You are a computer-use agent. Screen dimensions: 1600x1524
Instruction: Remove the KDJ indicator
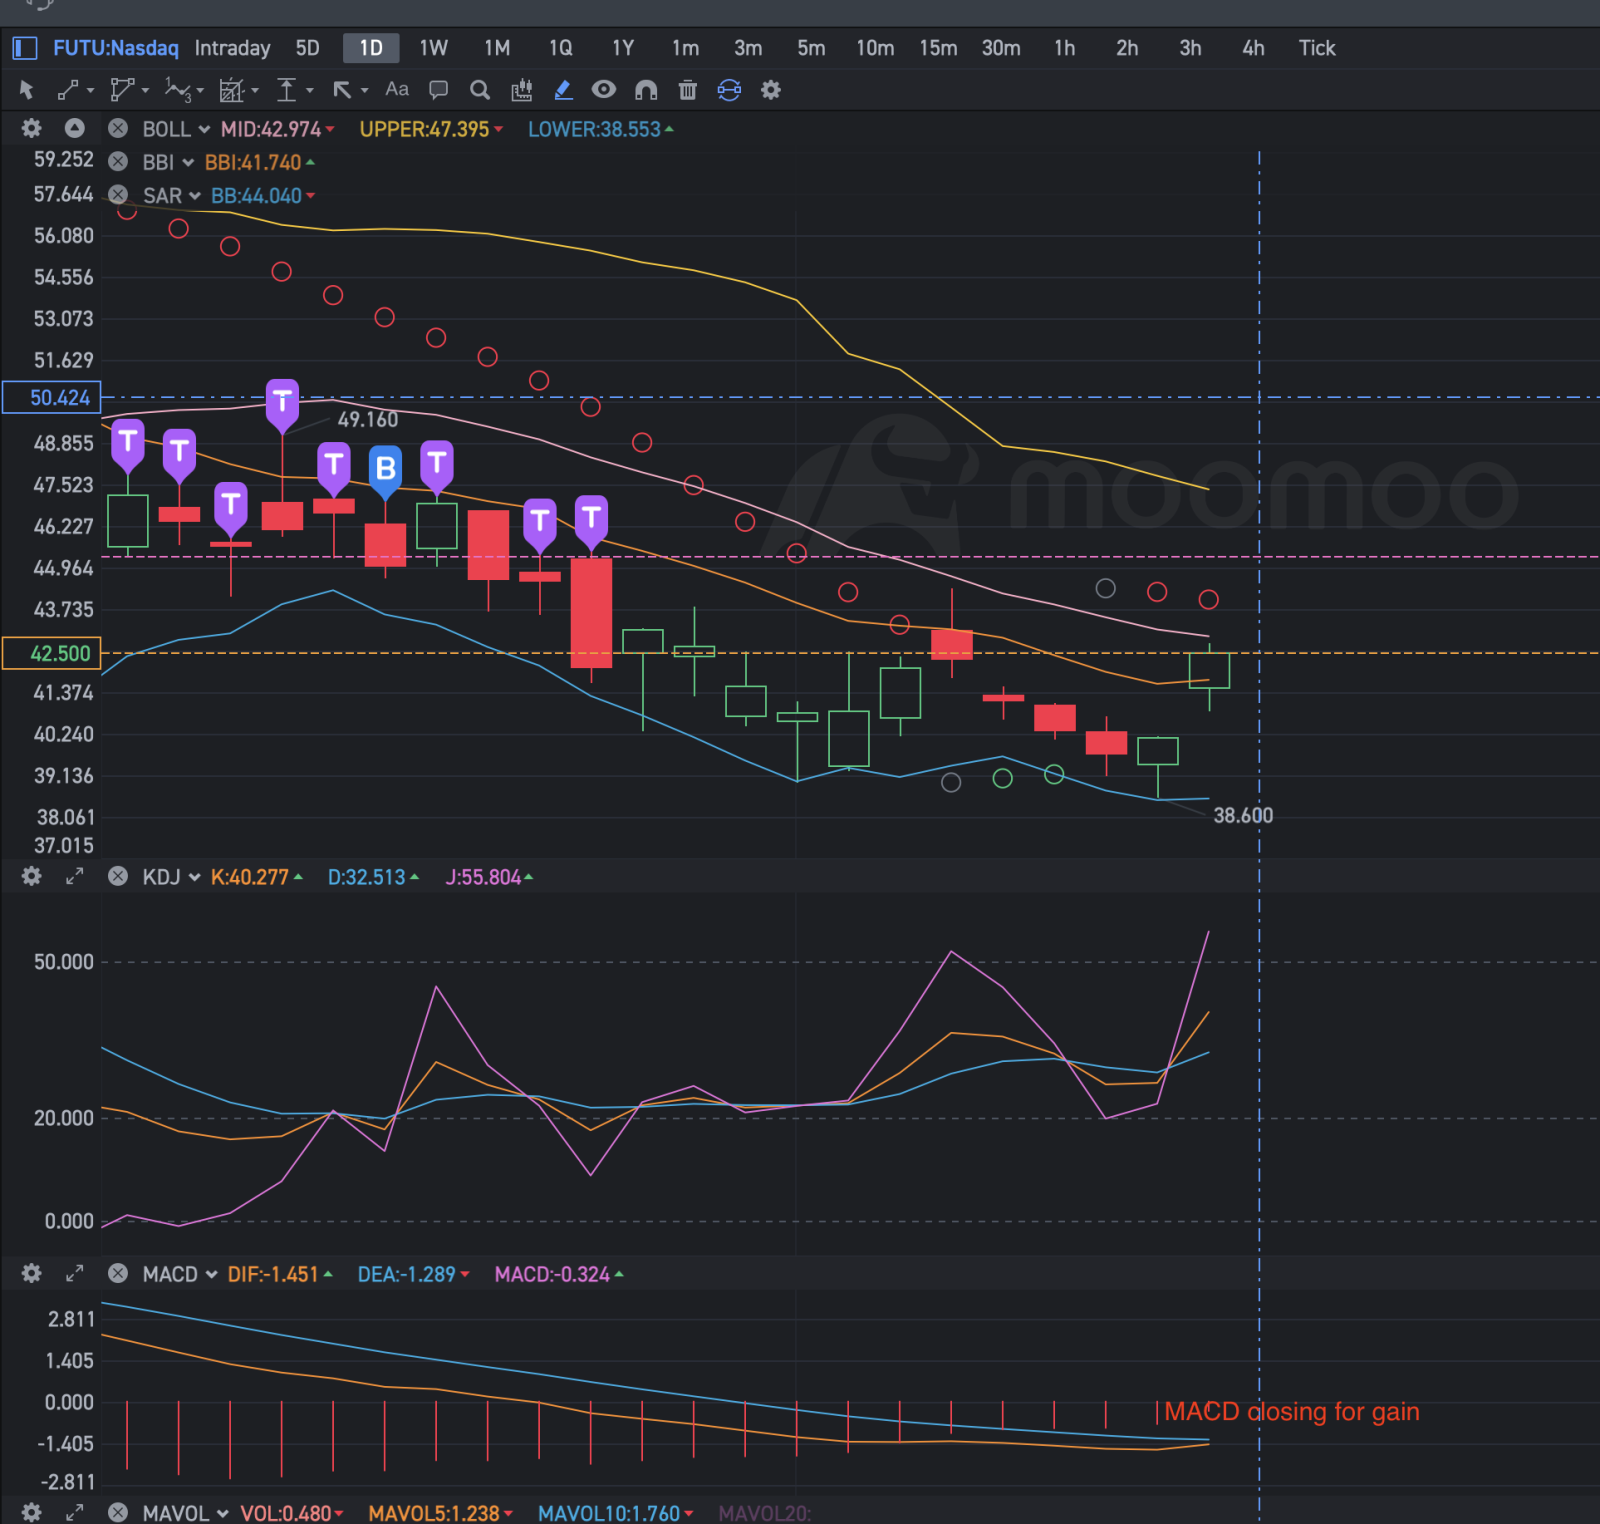tap(118, 877)
